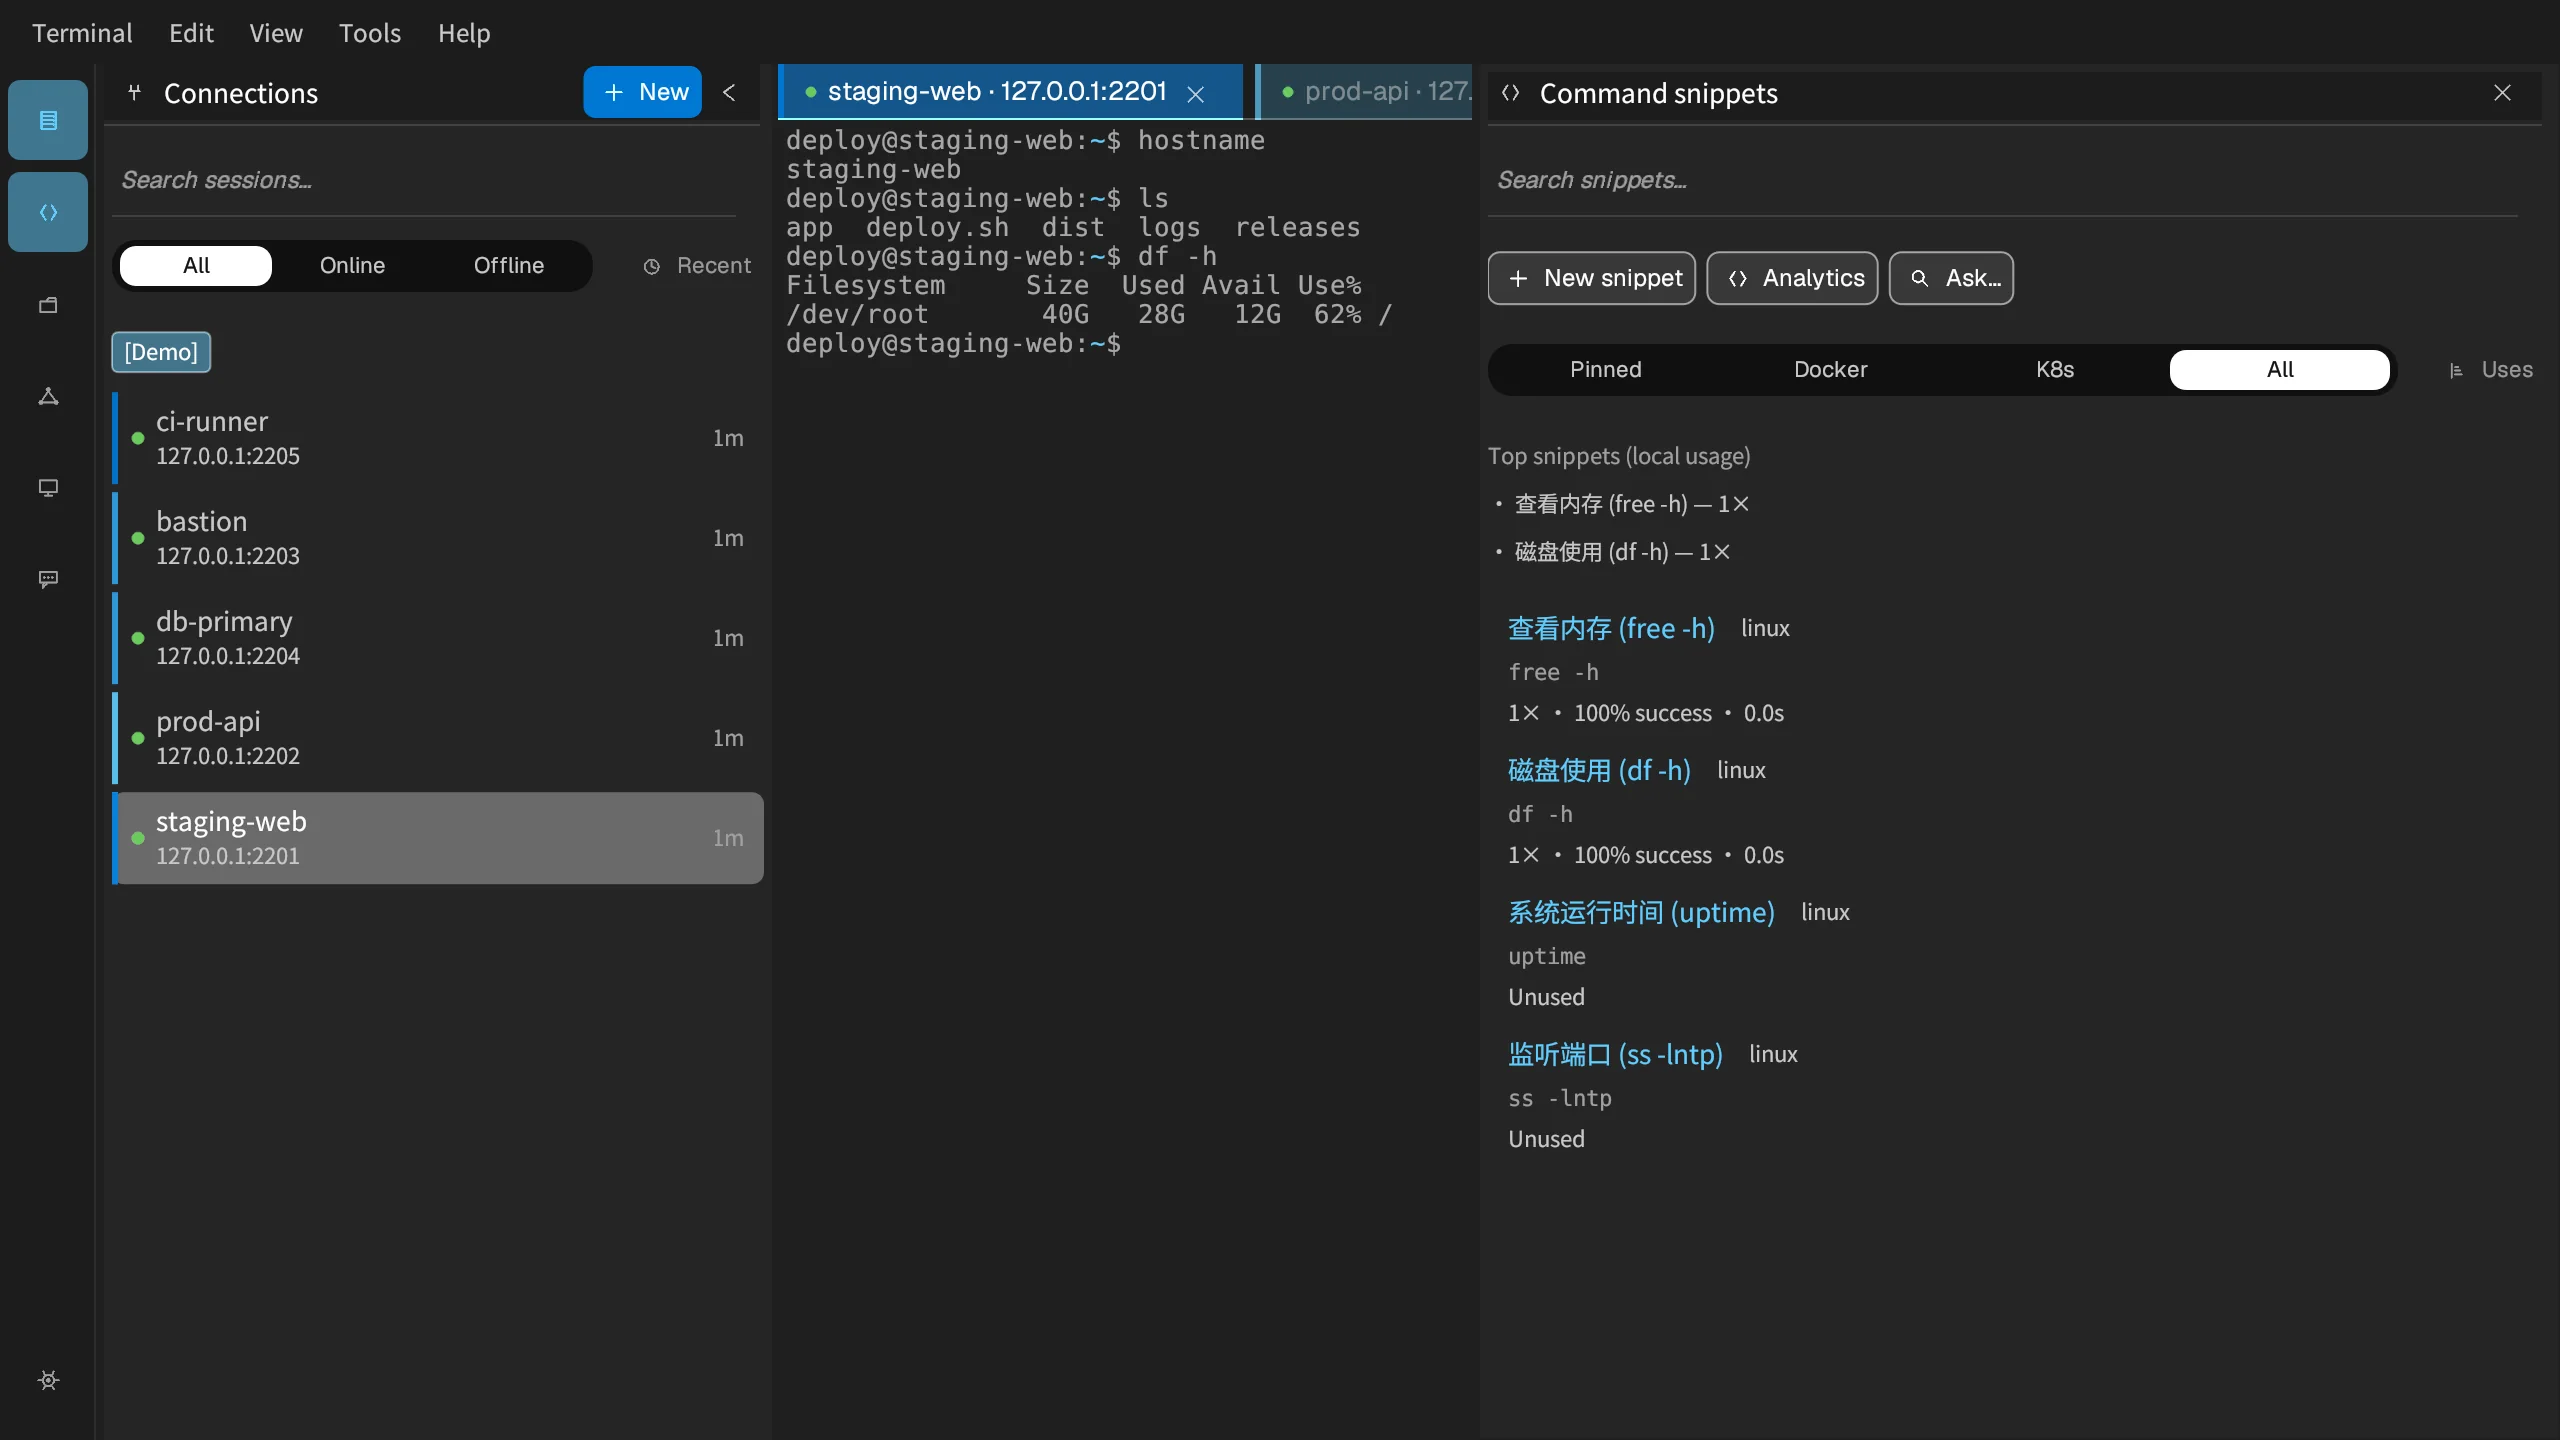Open the file transfer folder sidebar icon
The image size is (2560, 1440).
[x=48, y=305]
